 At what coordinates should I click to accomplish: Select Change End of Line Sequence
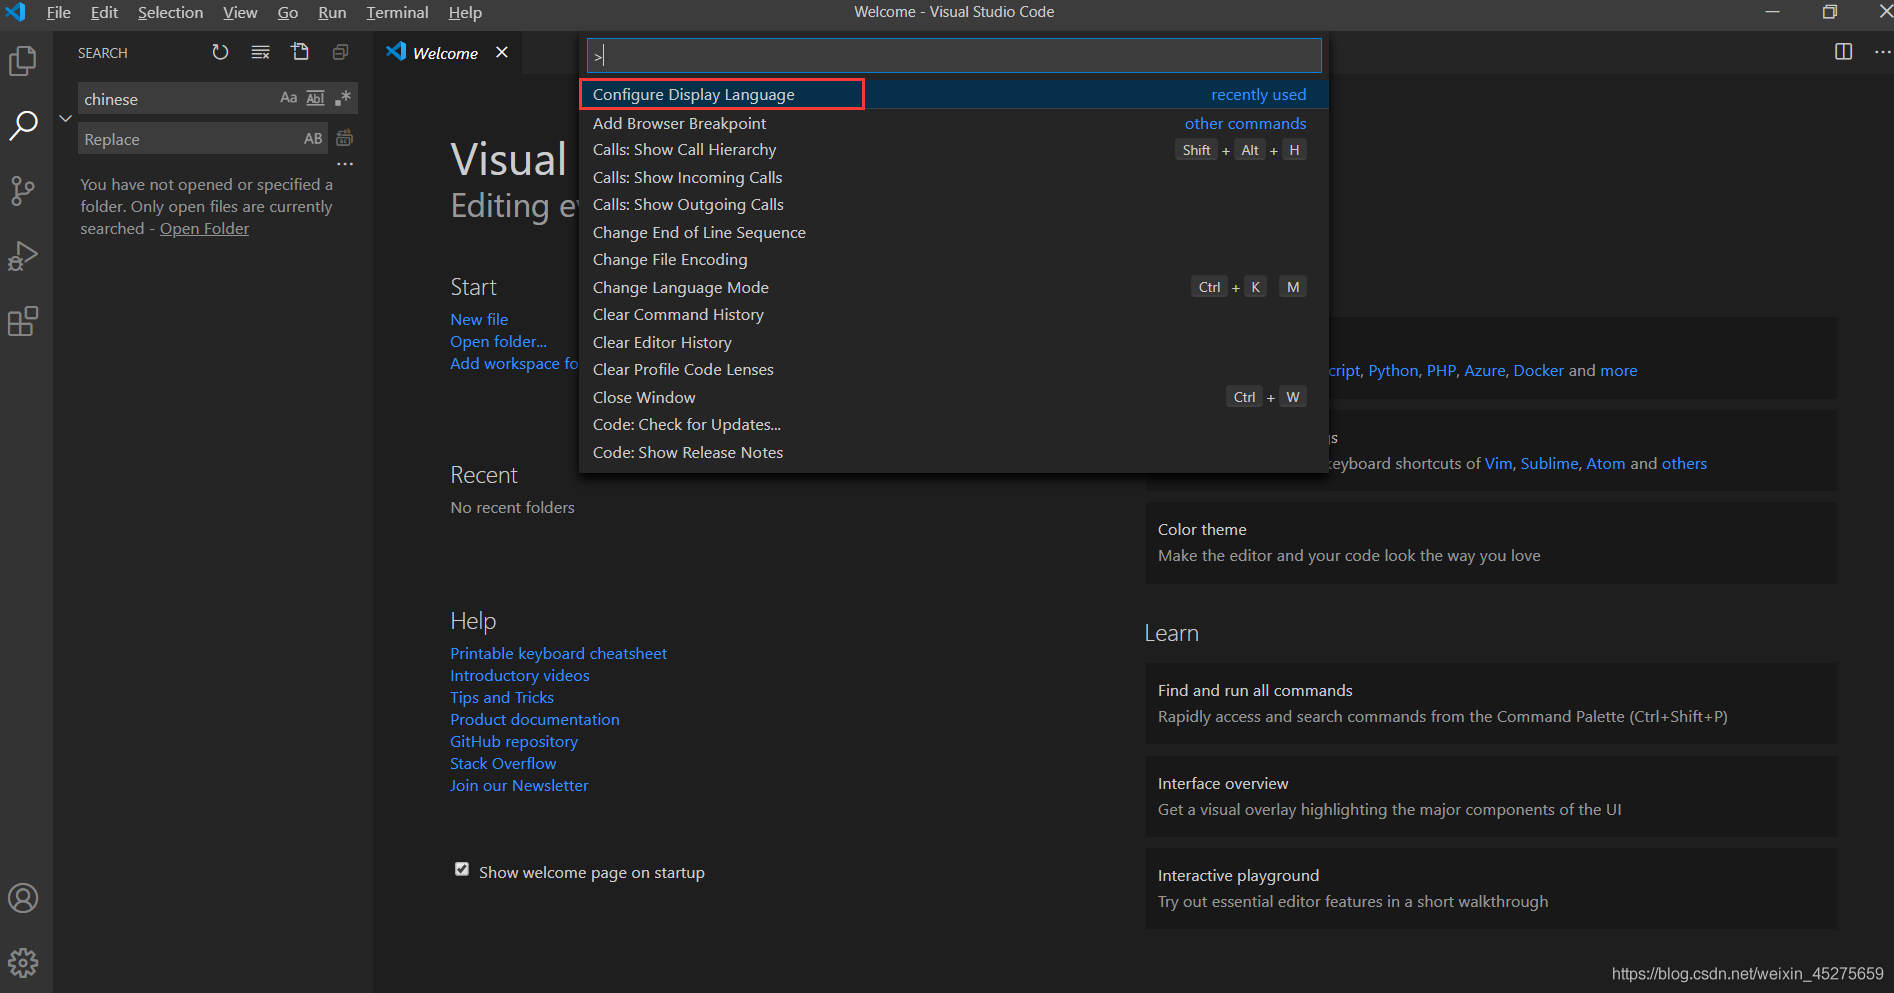(x=954, y=232)
